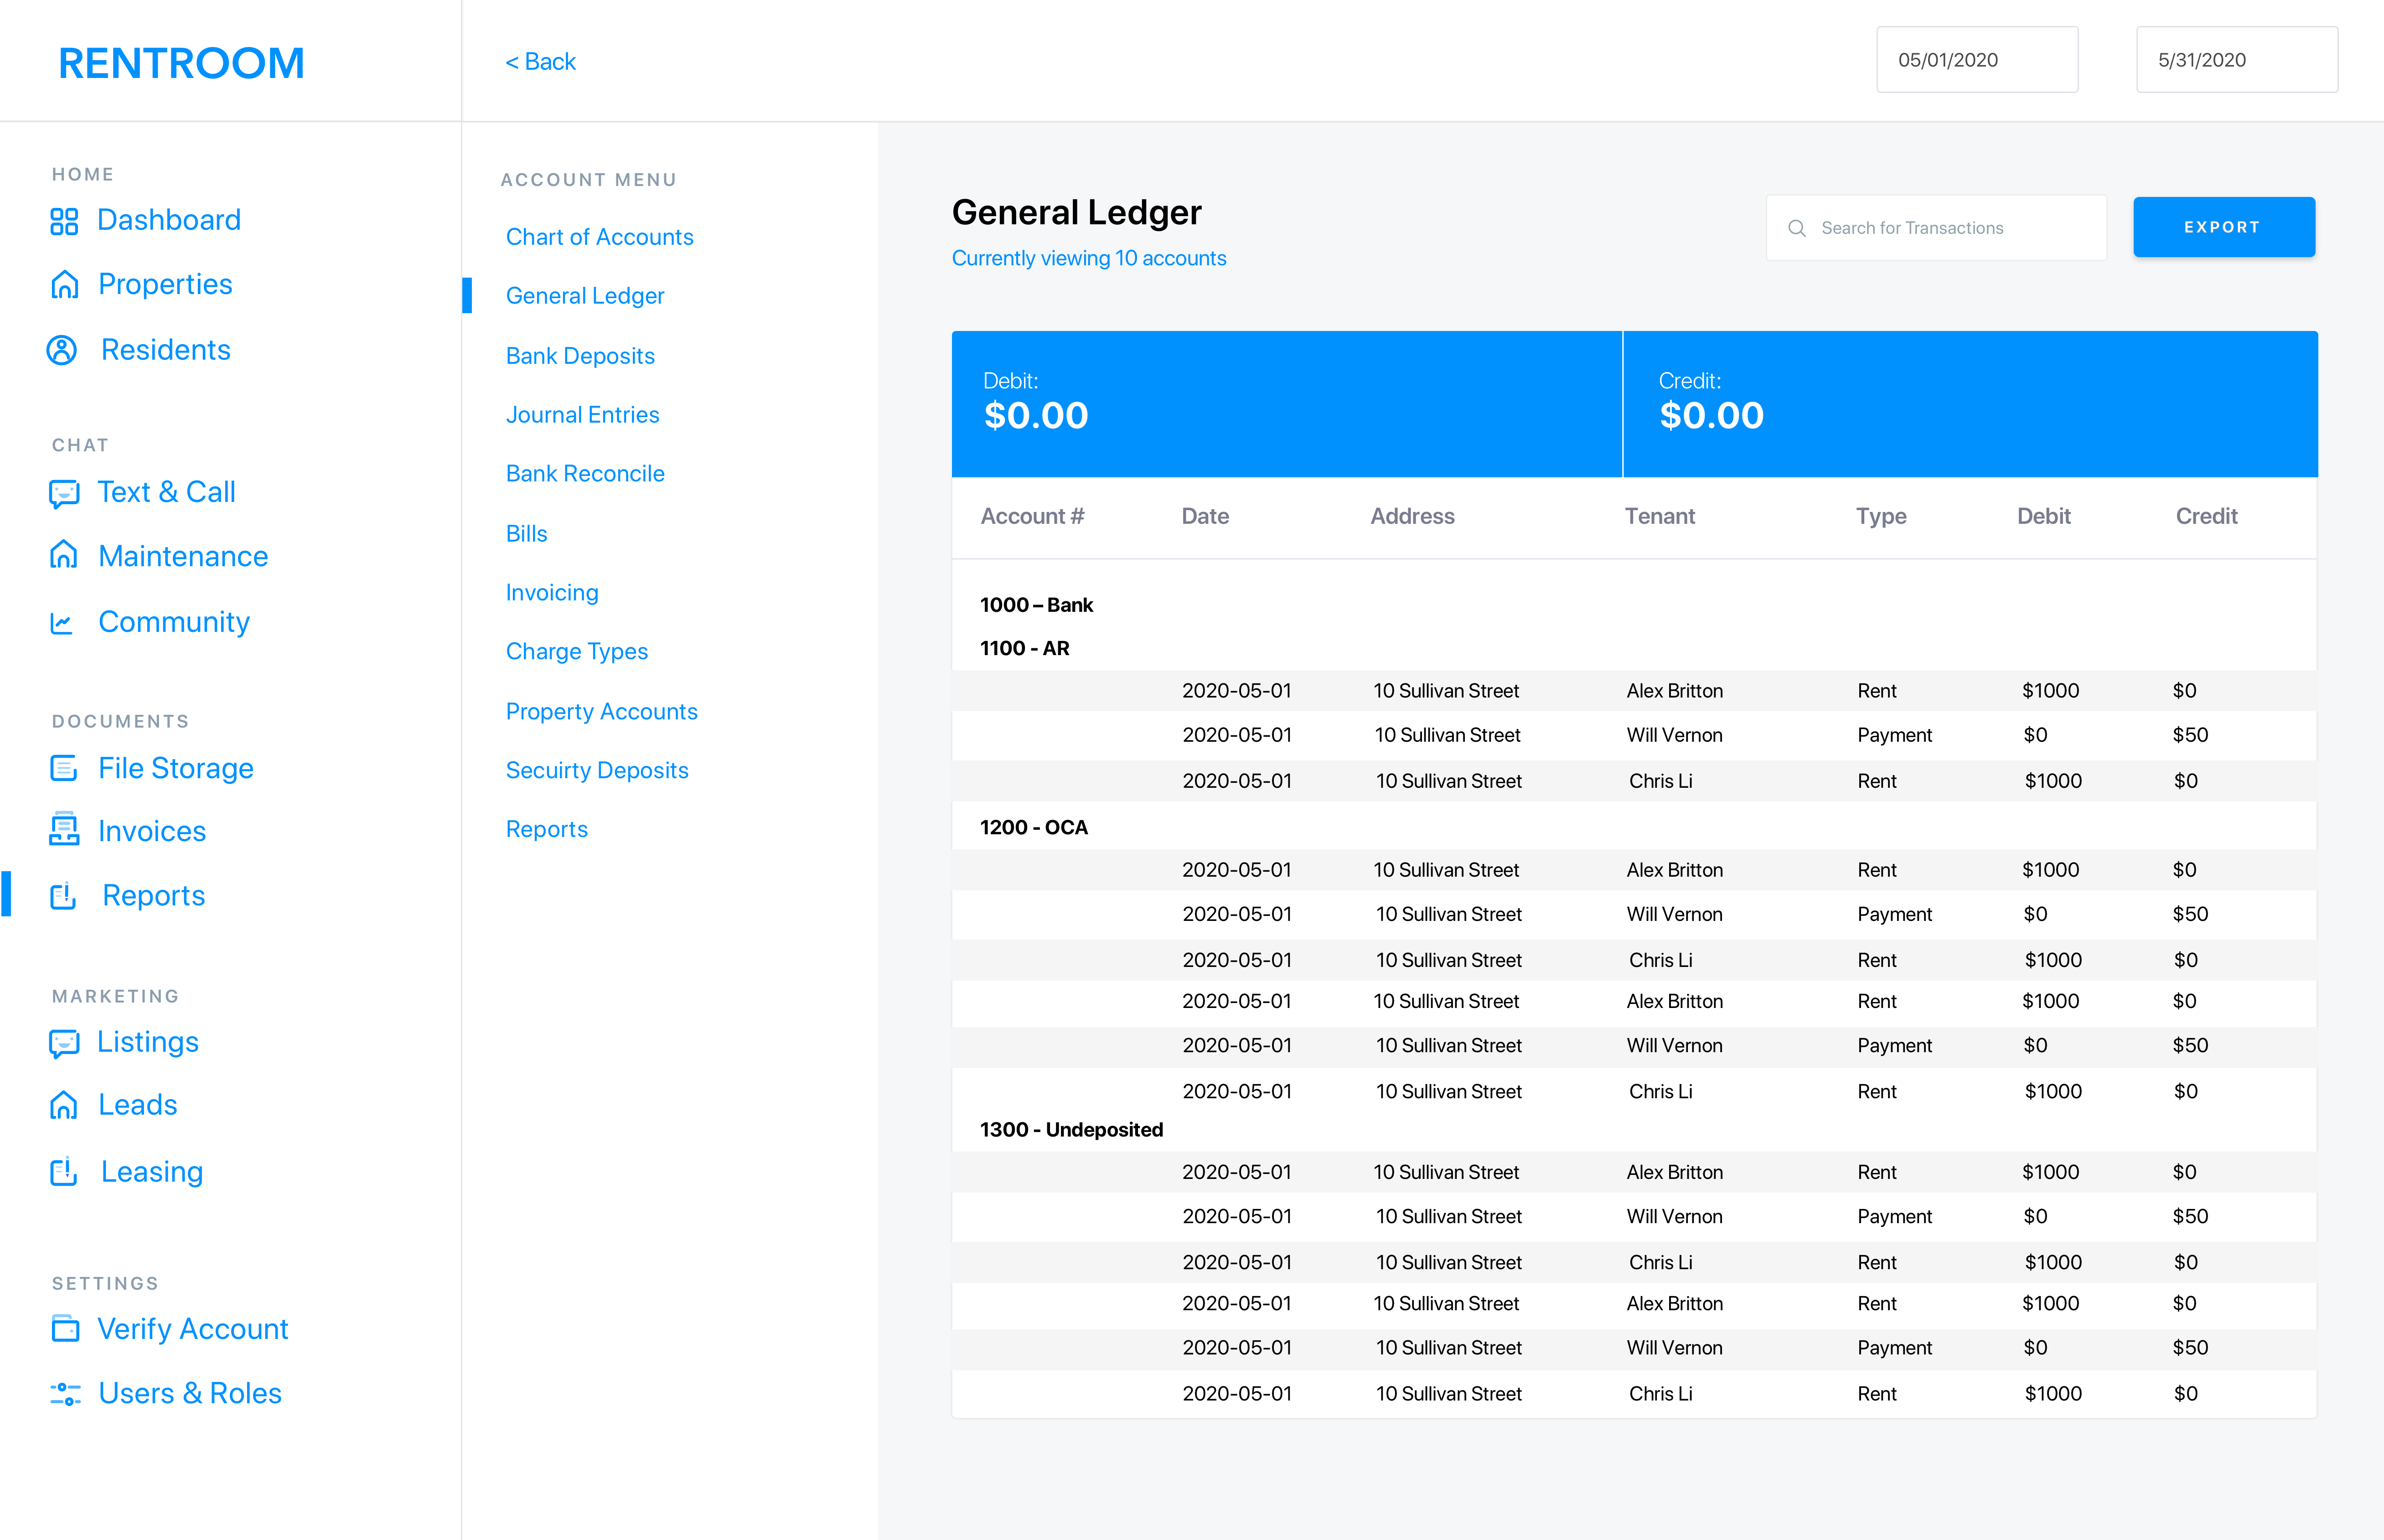Click the start date field 05/01/2020

click(x=1977, y=60)
